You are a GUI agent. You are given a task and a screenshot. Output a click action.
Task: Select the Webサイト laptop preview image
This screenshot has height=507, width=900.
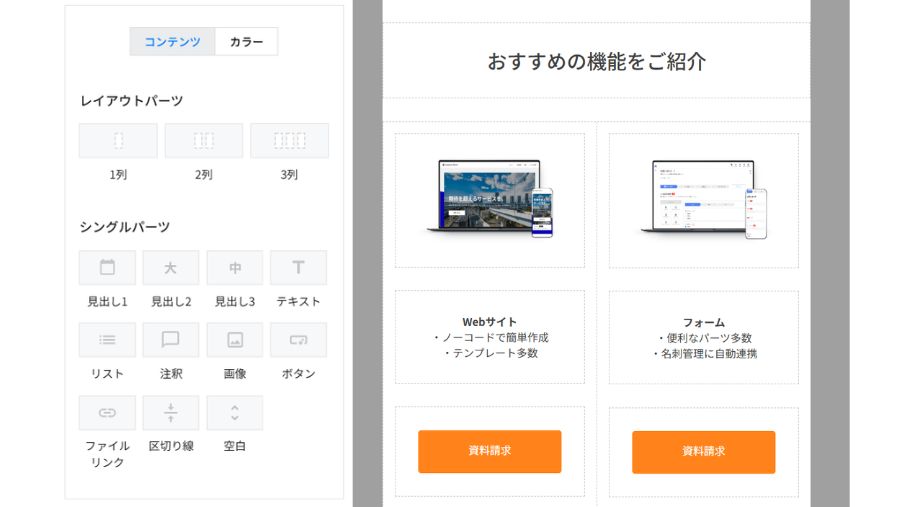(490, 198)
